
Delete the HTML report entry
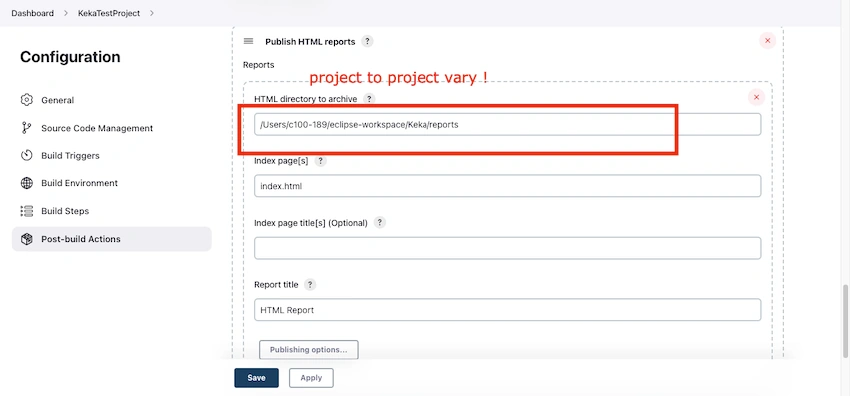click(756, 97)
